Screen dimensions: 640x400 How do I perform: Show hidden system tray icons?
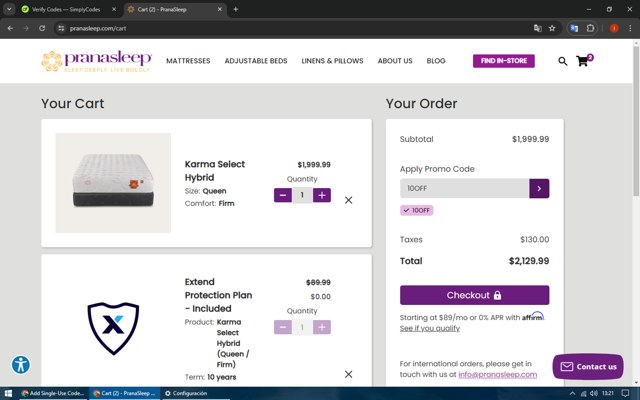[x=572, y=393]
